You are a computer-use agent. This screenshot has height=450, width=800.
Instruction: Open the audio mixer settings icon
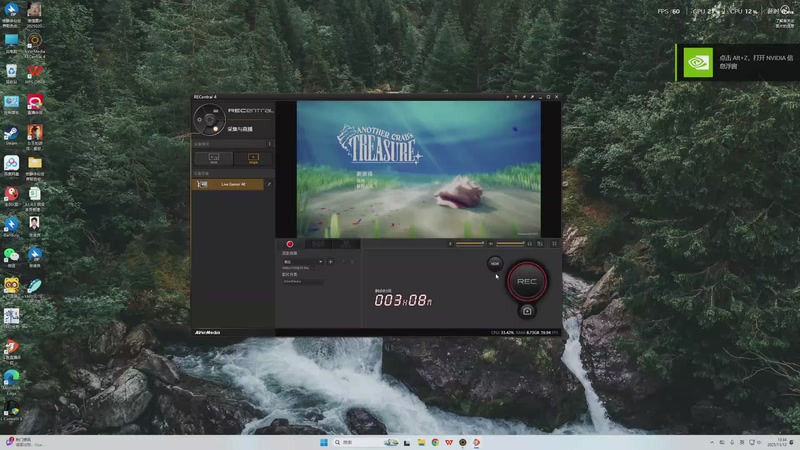click(540, 244)
